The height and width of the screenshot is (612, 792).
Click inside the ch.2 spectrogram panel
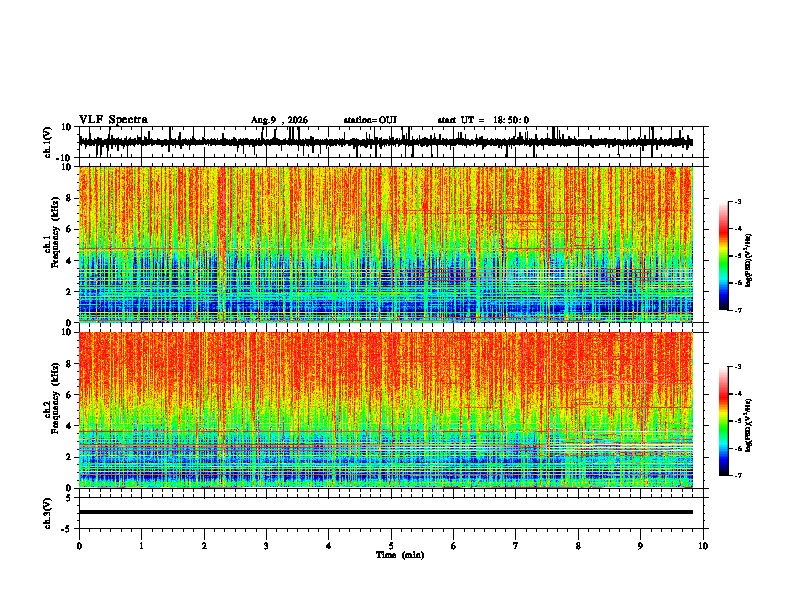click(385, 410)
